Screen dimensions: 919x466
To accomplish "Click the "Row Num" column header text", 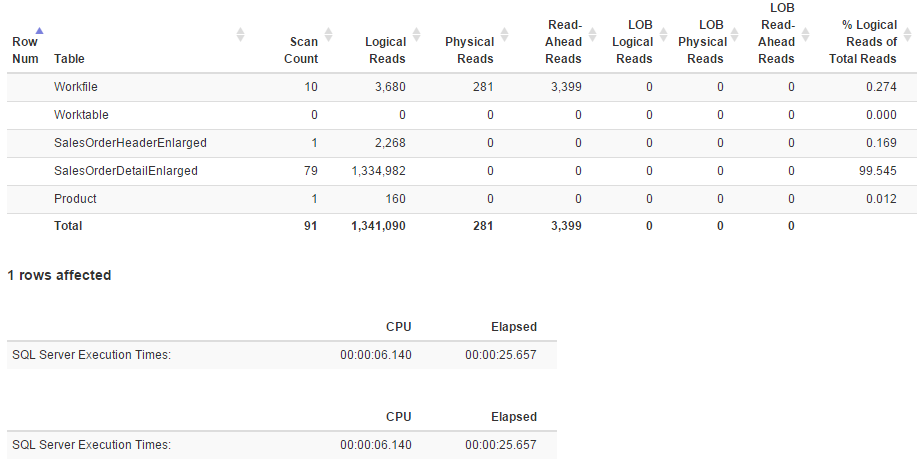I will point(26,51).
